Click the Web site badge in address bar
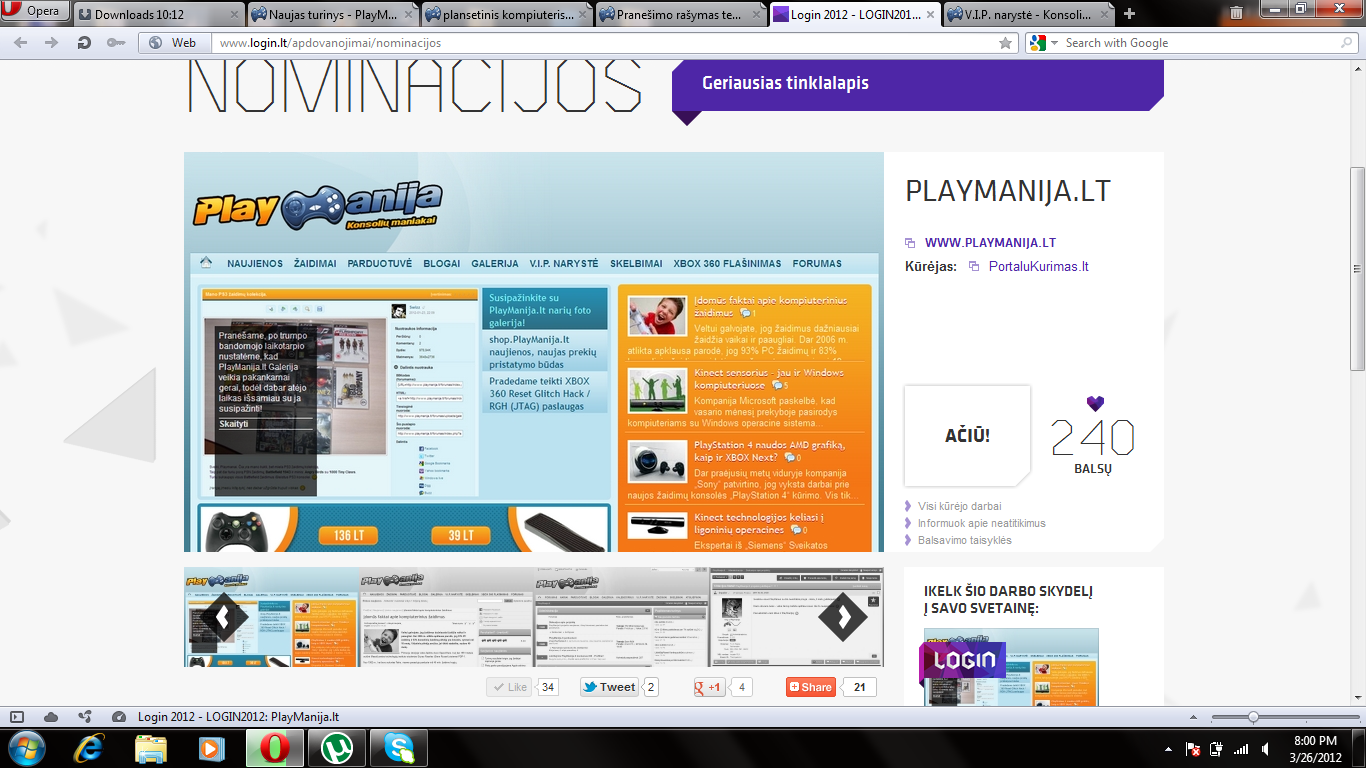The image size is (1366, 768). [x=174, y=43]
